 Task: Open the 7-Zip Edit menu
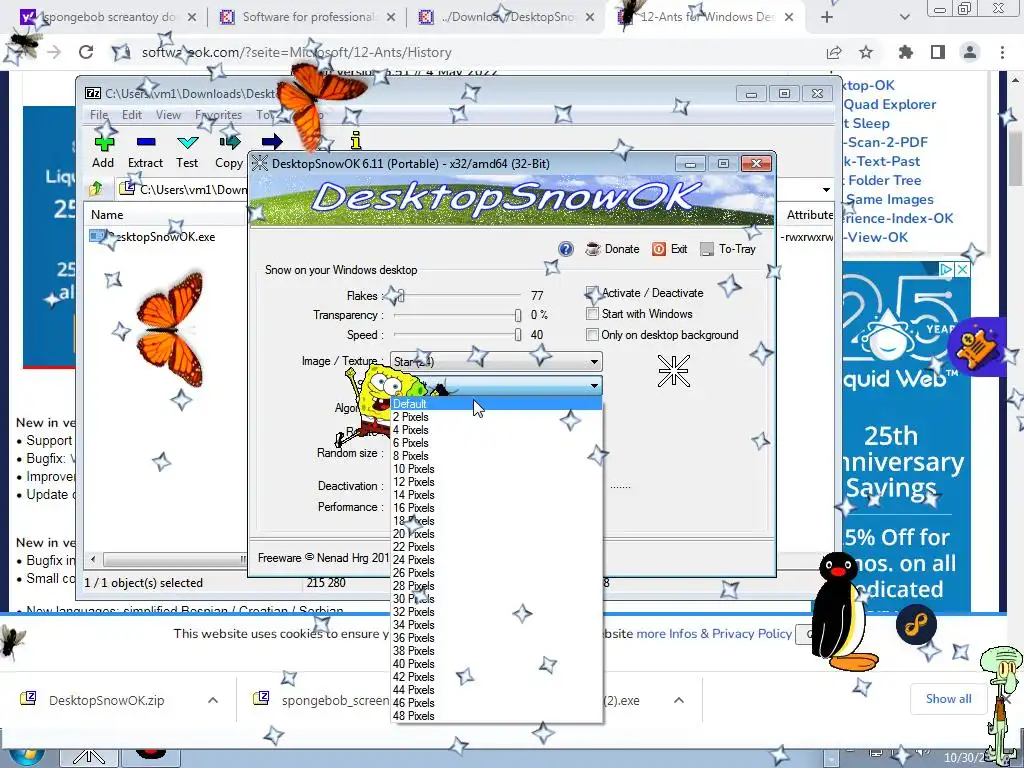[x=132, y=115]
